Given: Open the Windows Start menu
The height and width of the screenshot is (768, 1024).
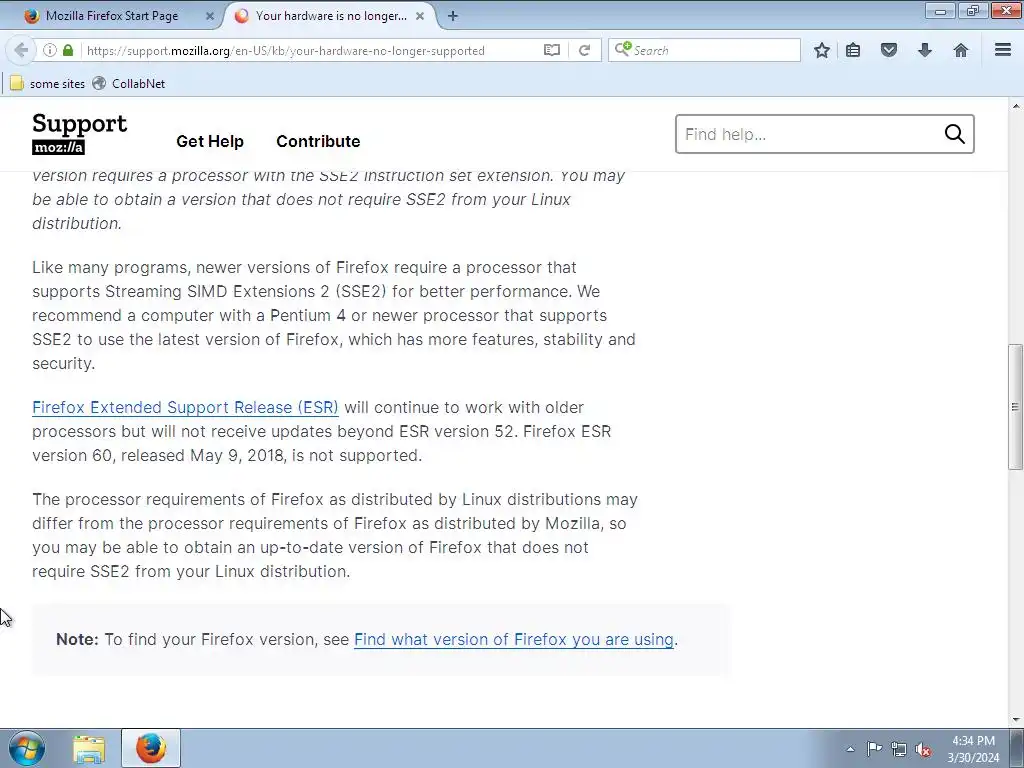Looking at the screenshot, I should (27, 748).
